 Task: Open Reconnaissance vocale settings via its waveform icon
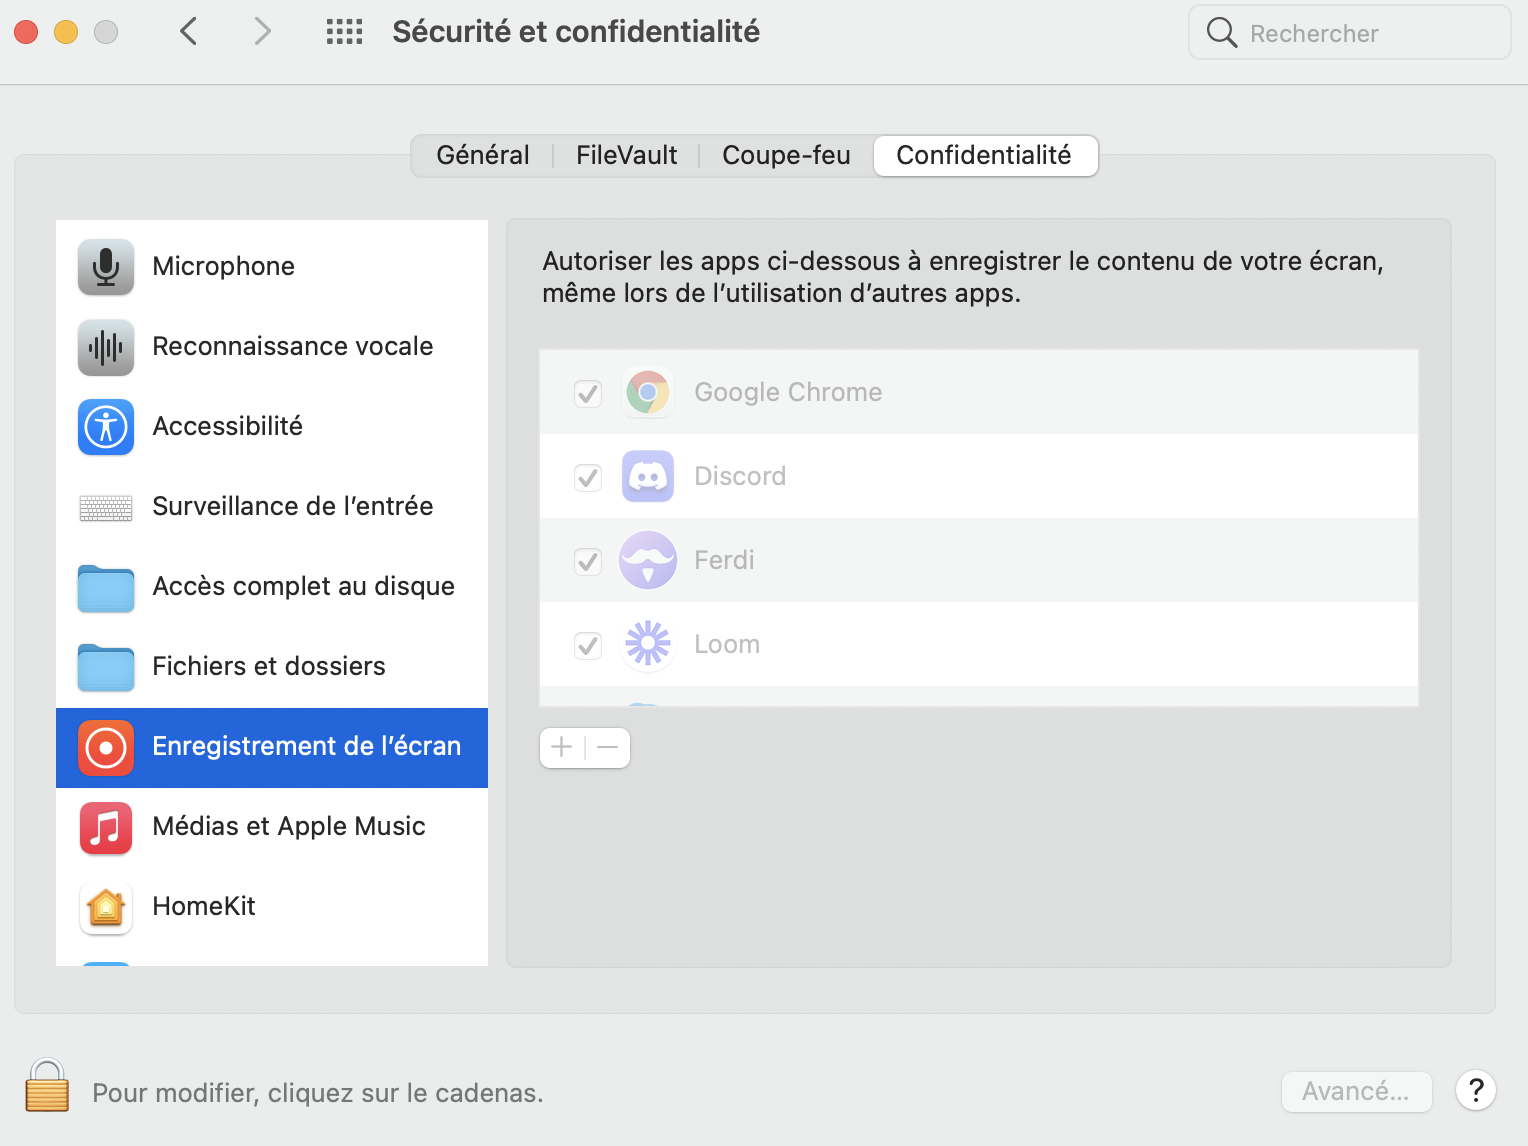point(105,347)
